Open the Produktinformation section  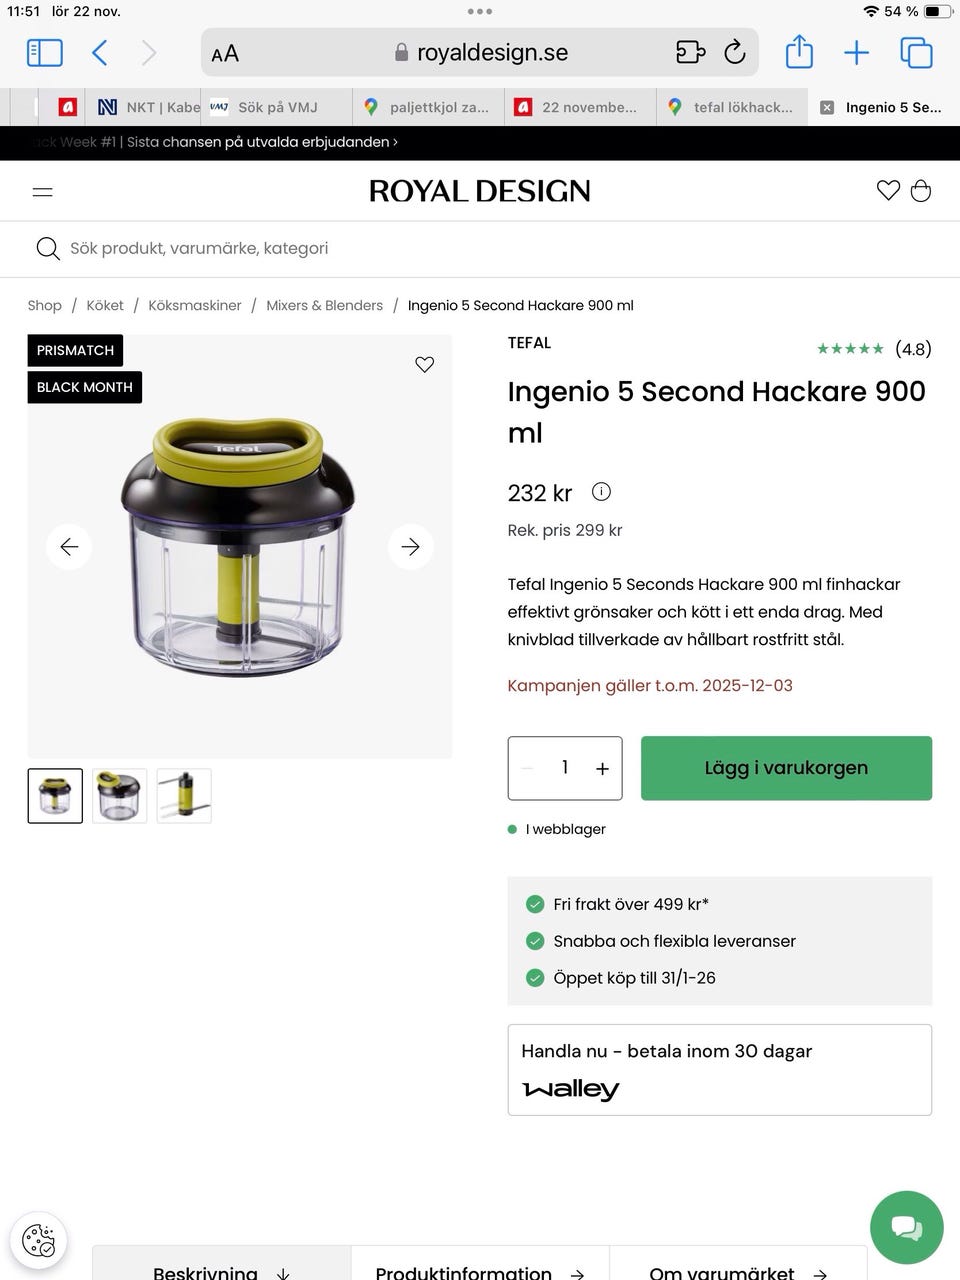tap(480, 1268)
